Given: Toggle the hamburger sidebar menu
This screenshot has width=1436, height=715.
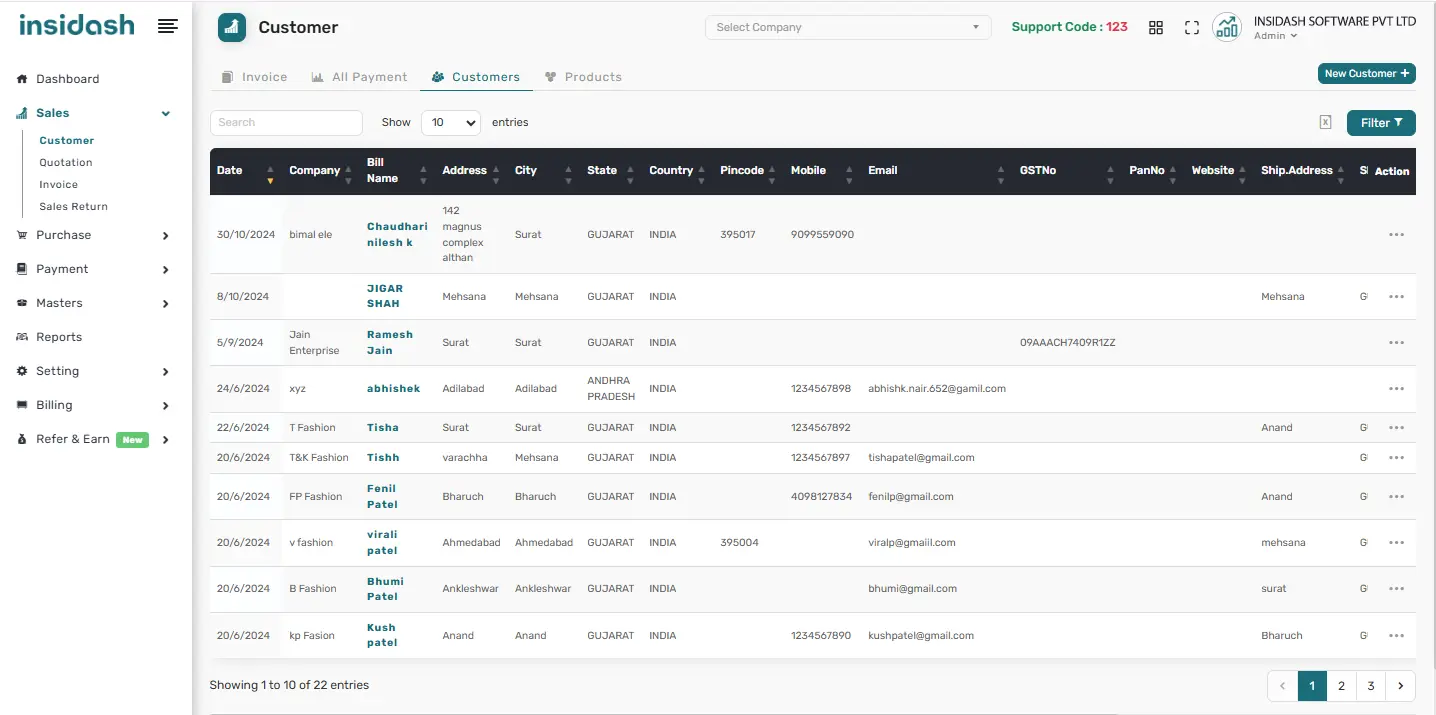Looking at the screenshot, I should [x=168, y=27].
